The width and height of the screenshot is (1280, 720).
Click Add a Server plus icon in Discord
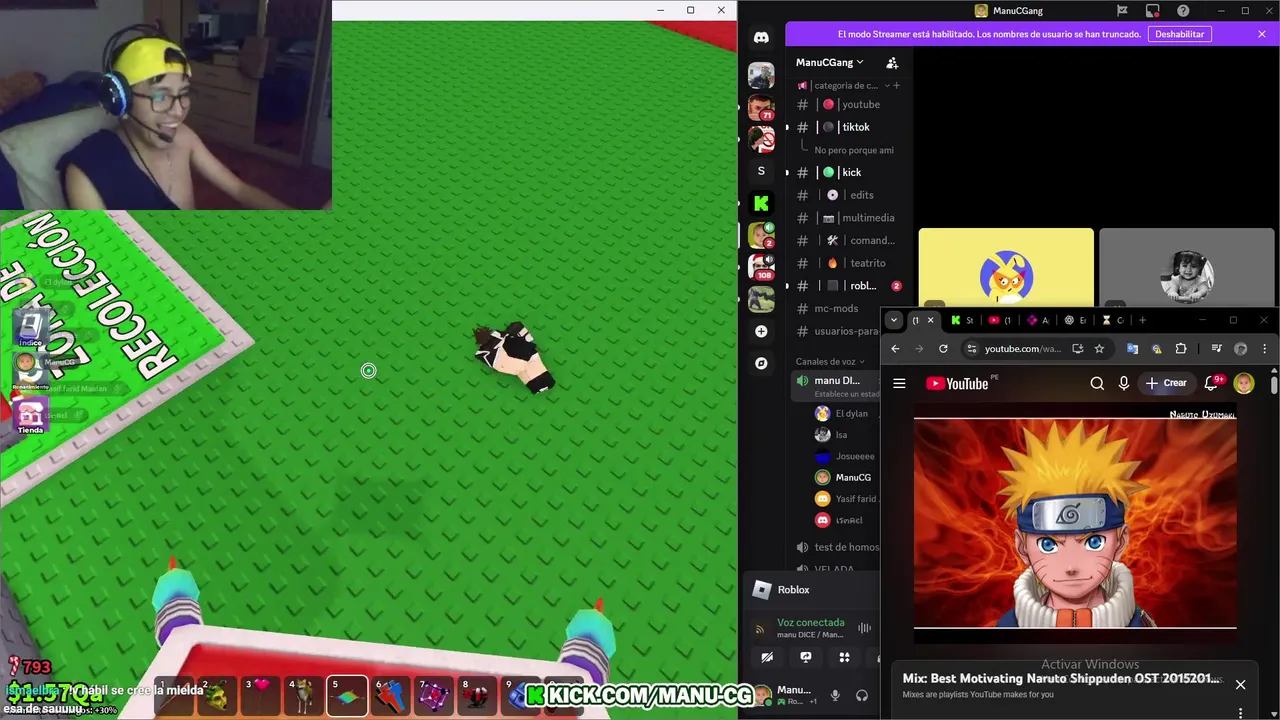pos(761,331)
